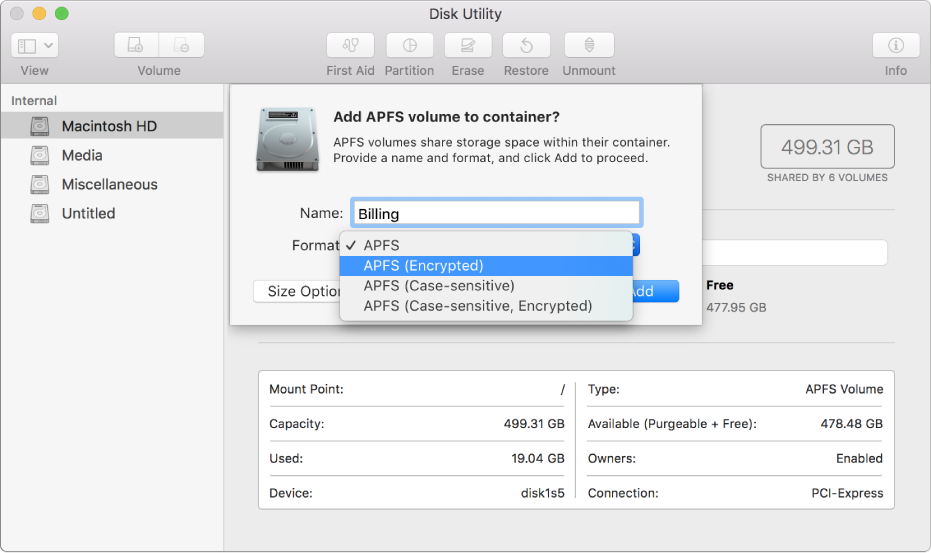Image resolution: width=931 pixels, height=553 pixels.
Task: Click the Name text field
Action: (496, 213)
